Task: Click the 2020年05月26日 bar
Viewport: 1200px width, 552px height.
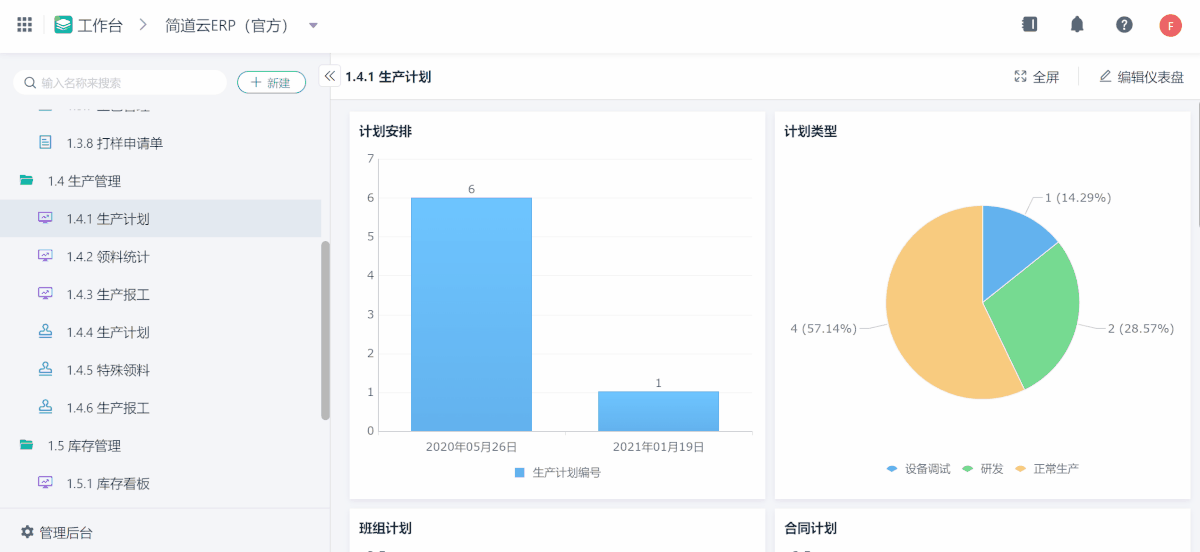Action: coord(471,314)
